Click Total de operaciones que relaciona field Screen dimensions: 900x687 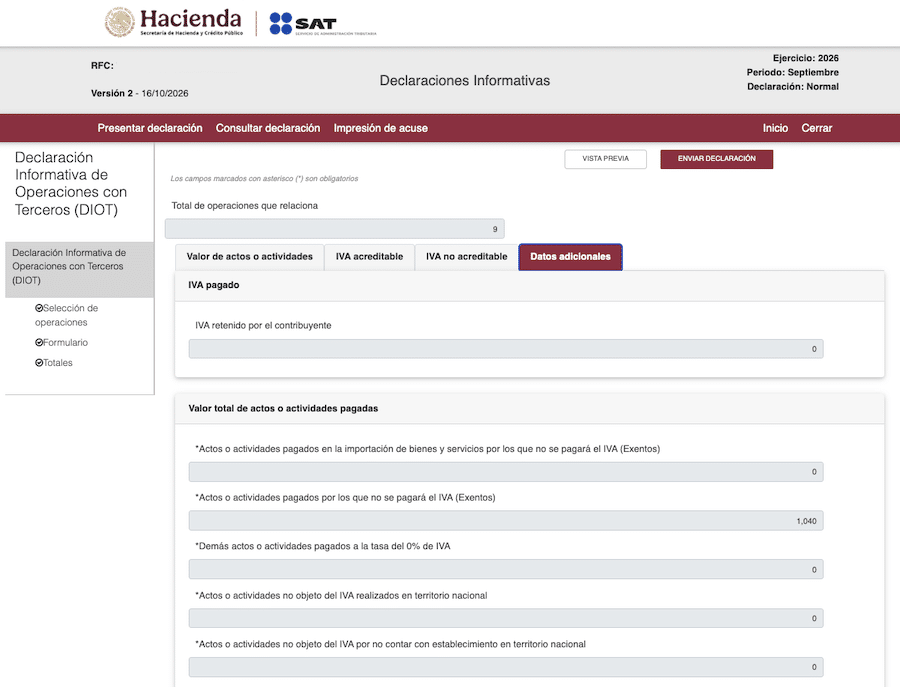tap(335, 229)
